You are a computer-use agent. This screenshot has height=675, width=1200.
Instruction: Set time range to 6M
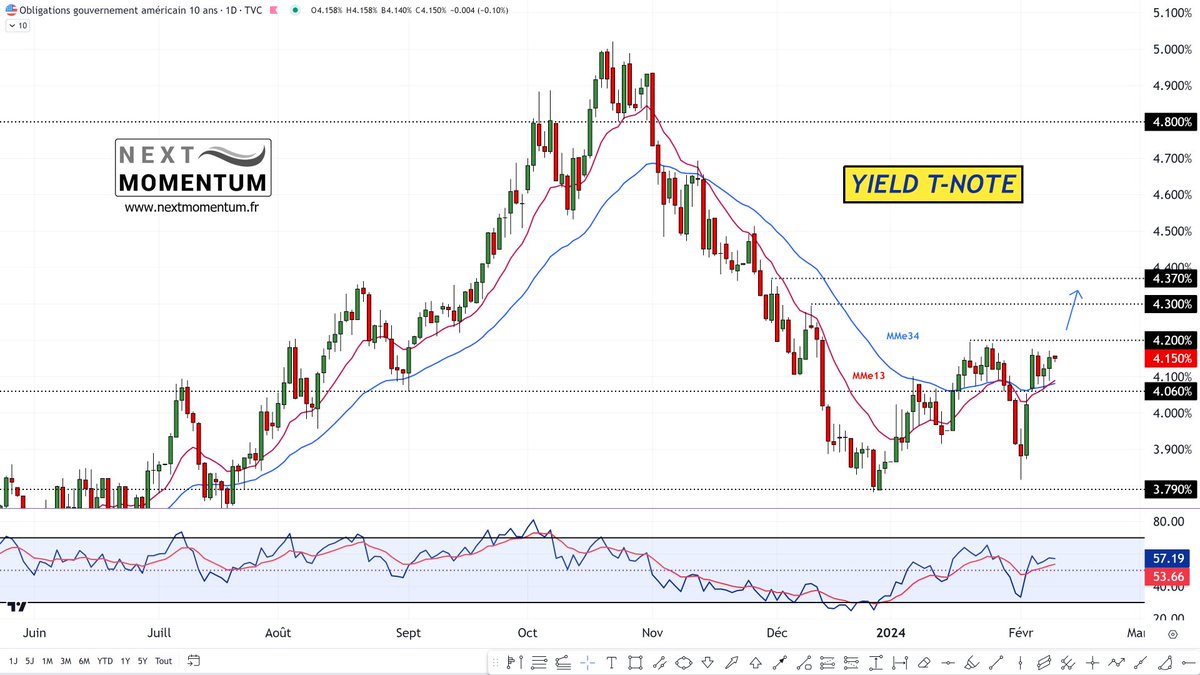point(84,661)
